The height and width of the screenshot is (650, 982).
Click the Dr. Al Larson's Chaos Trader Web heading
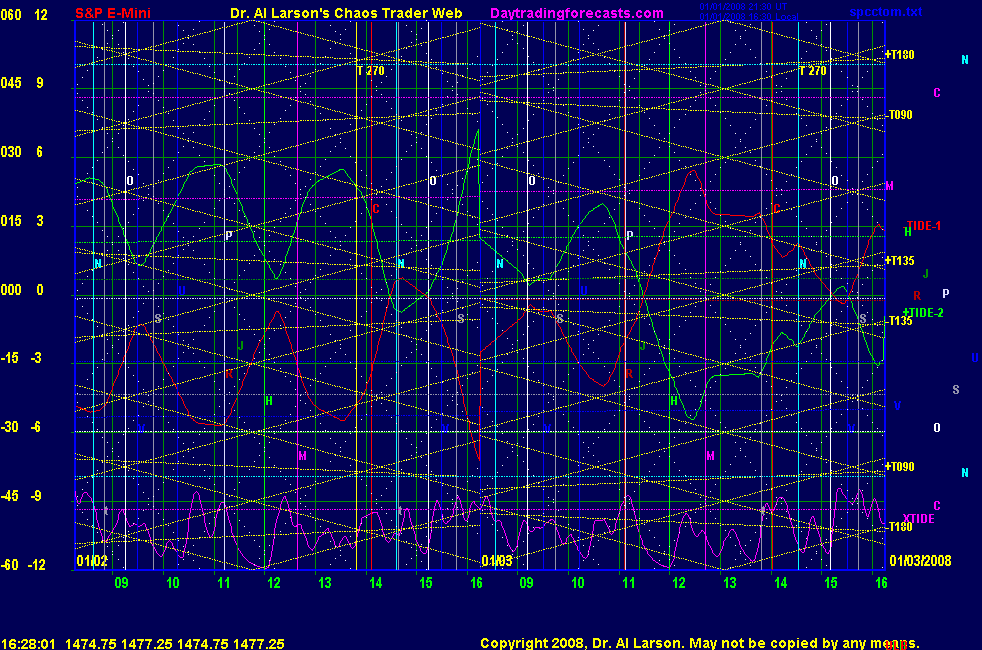point(346,13)
